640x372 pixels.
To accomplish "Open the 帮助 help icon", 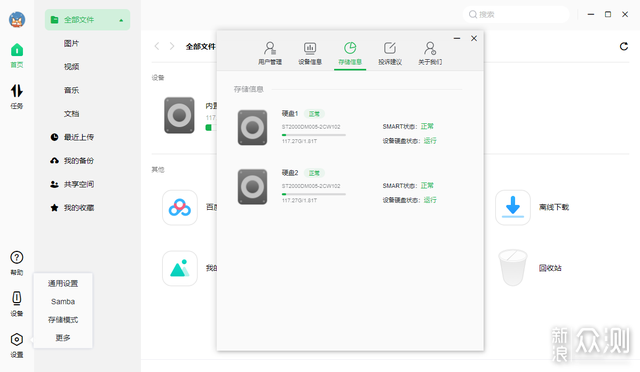I will [17, 257].
